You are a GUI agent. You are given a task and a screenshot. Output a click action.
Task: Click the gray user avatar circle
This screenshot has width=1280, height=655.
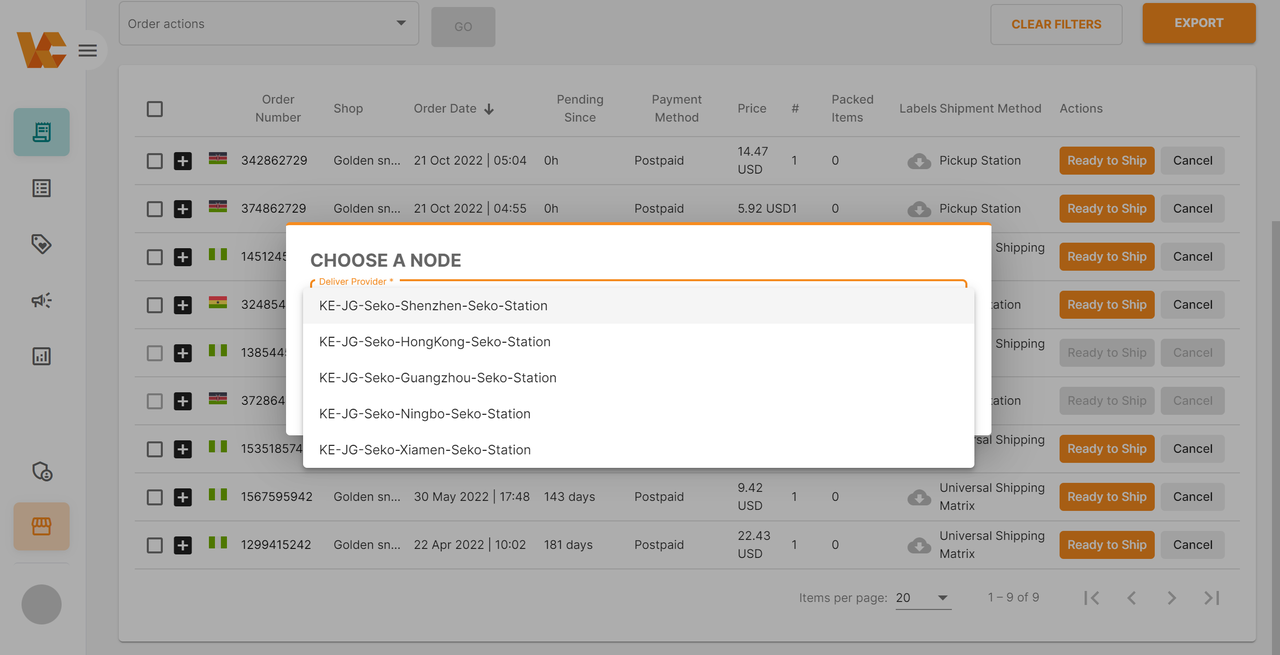[x=41, y=604]
